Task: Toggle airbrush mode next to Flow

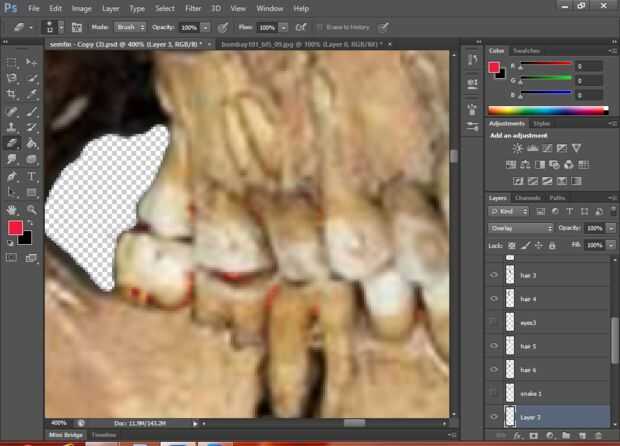Action: point(301,27)
